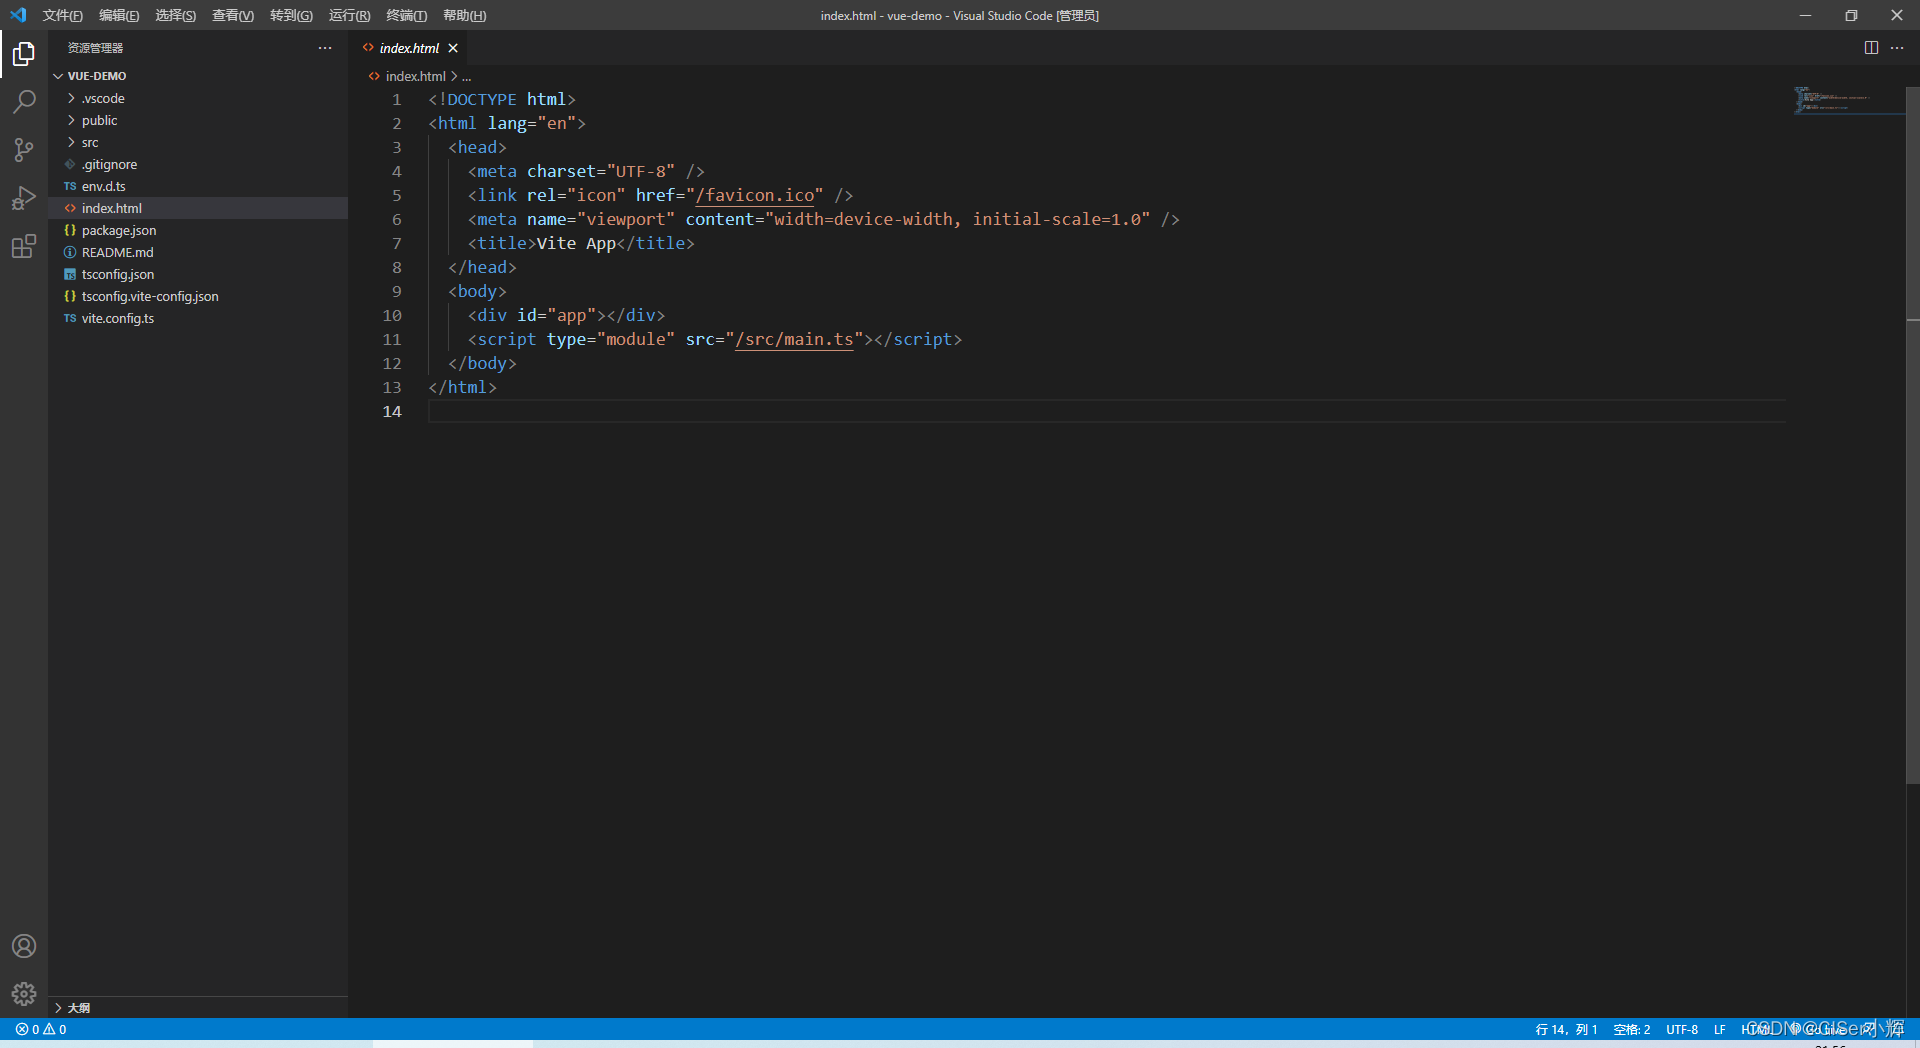
Task: Click cursor position 行 14, 列 1
Action: click(x=1566, y=1029)
